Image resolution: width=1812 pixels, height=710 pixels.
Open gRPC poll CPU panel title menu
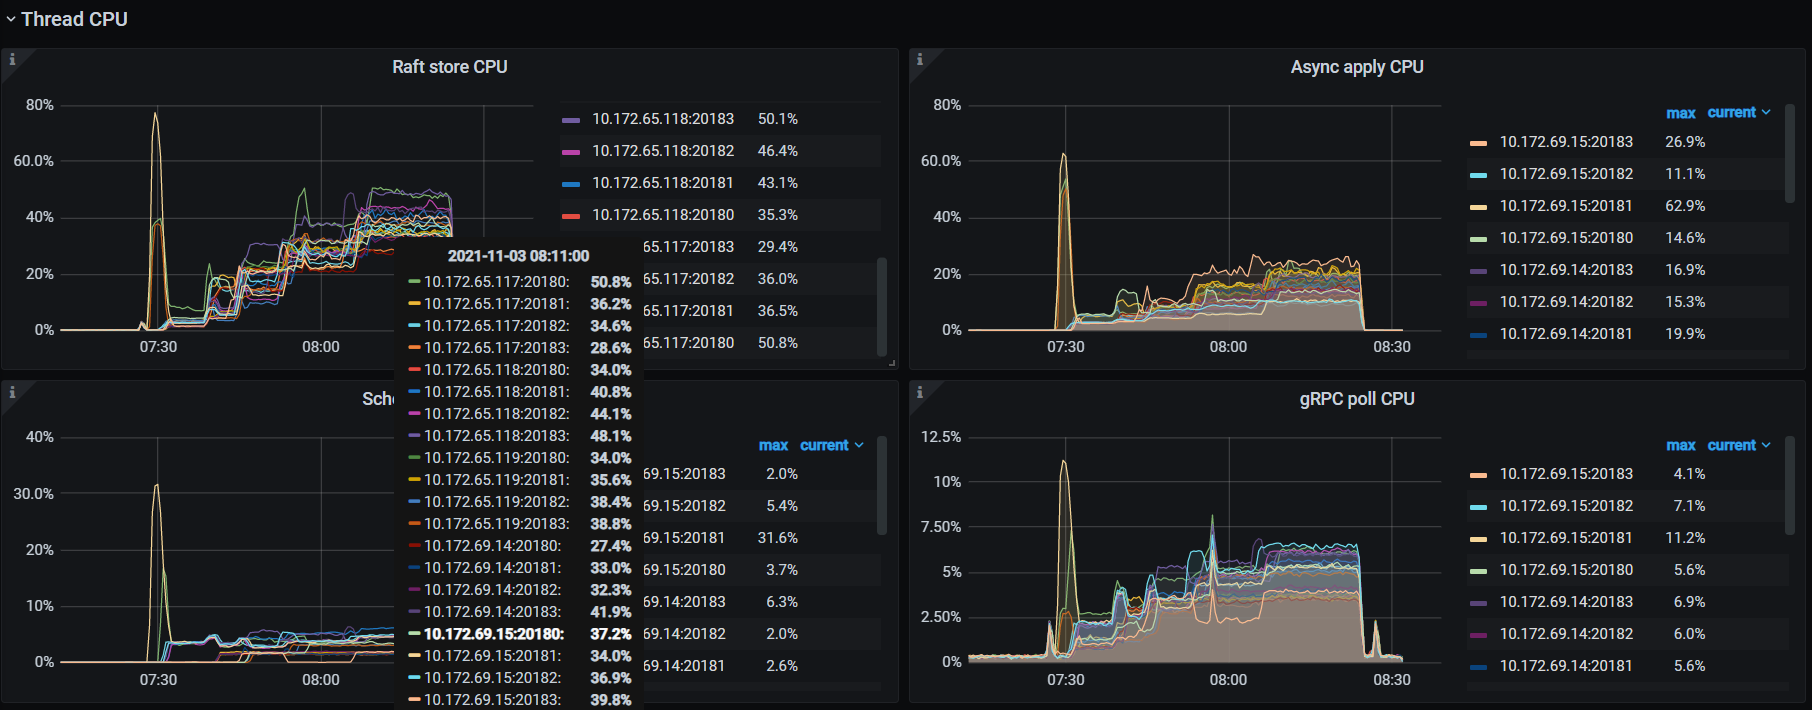[x=1356, y=399]
